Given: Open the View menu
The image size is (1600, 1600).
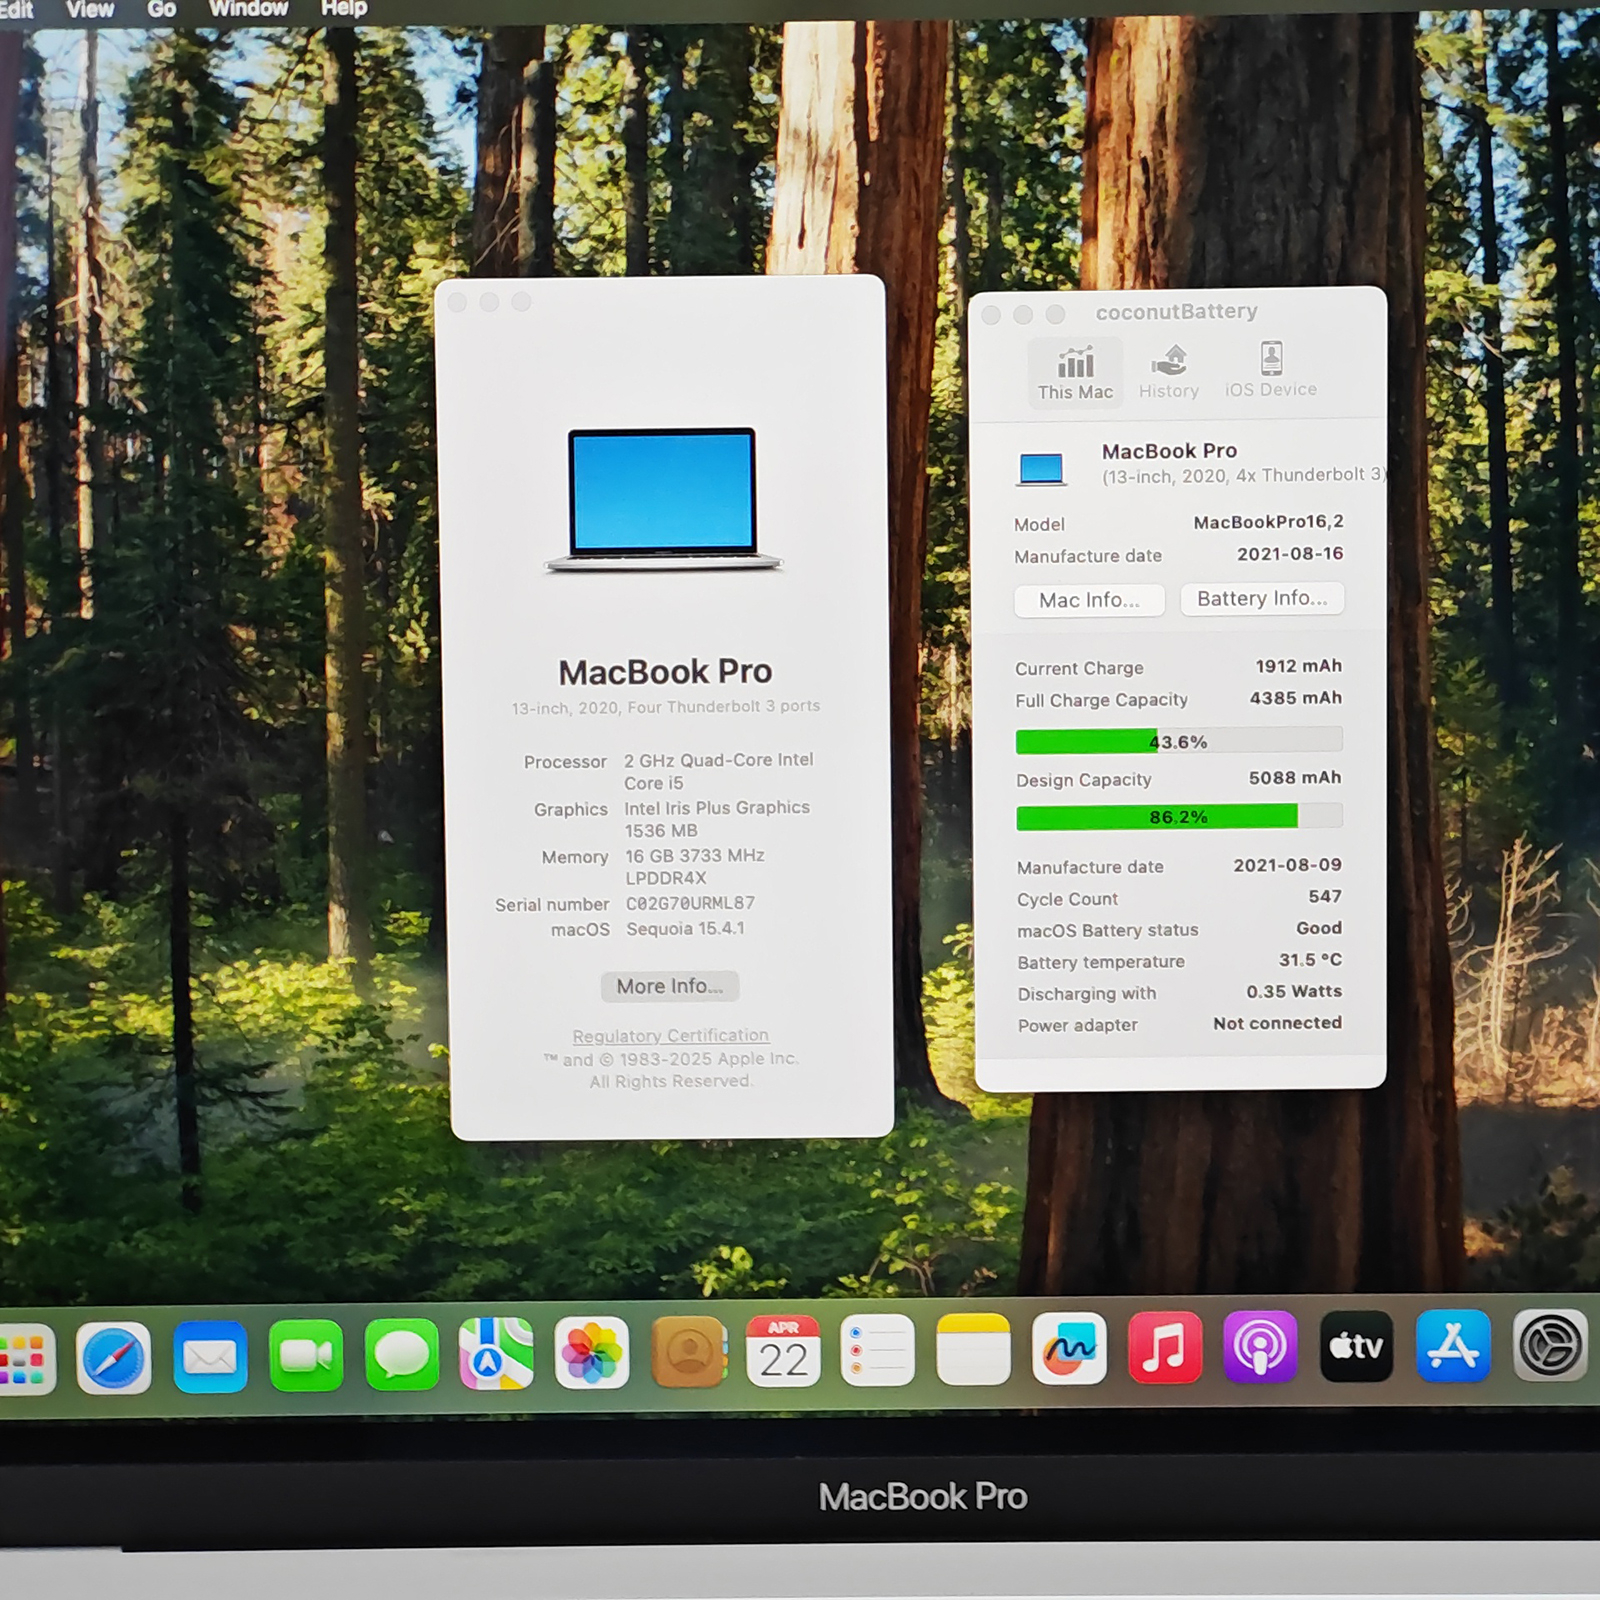Looking at the screenshot, I should click(x=90, y=9).
